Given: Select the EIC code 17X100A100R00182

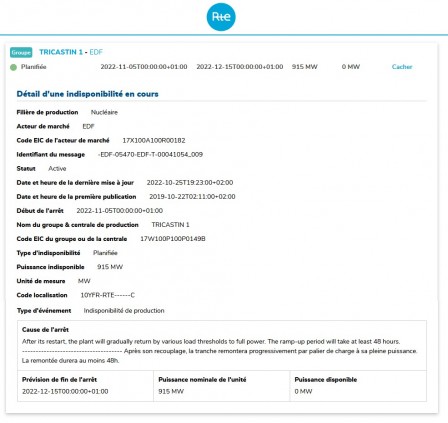Looking at the screenshot, I should point(154,140).
